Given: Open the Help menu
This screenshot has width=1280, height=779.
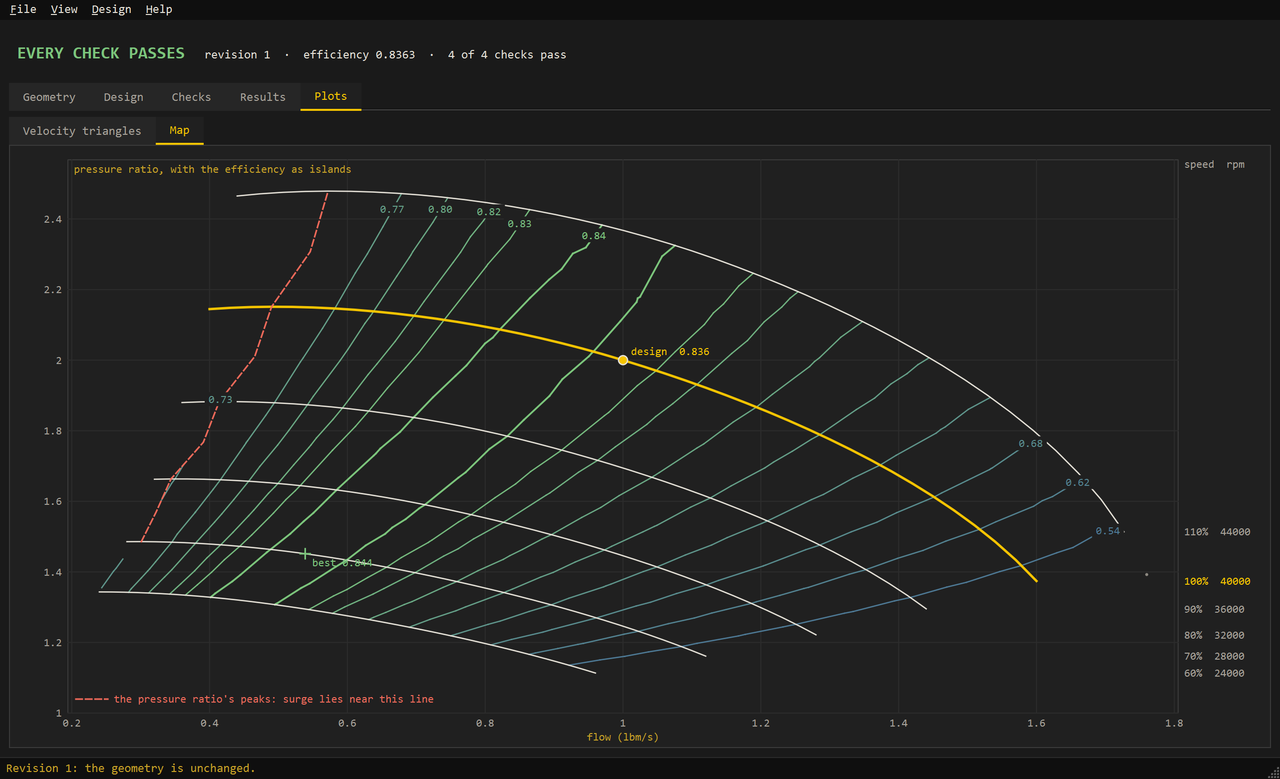Looking at the screenshot, I should tap(159, 9).
